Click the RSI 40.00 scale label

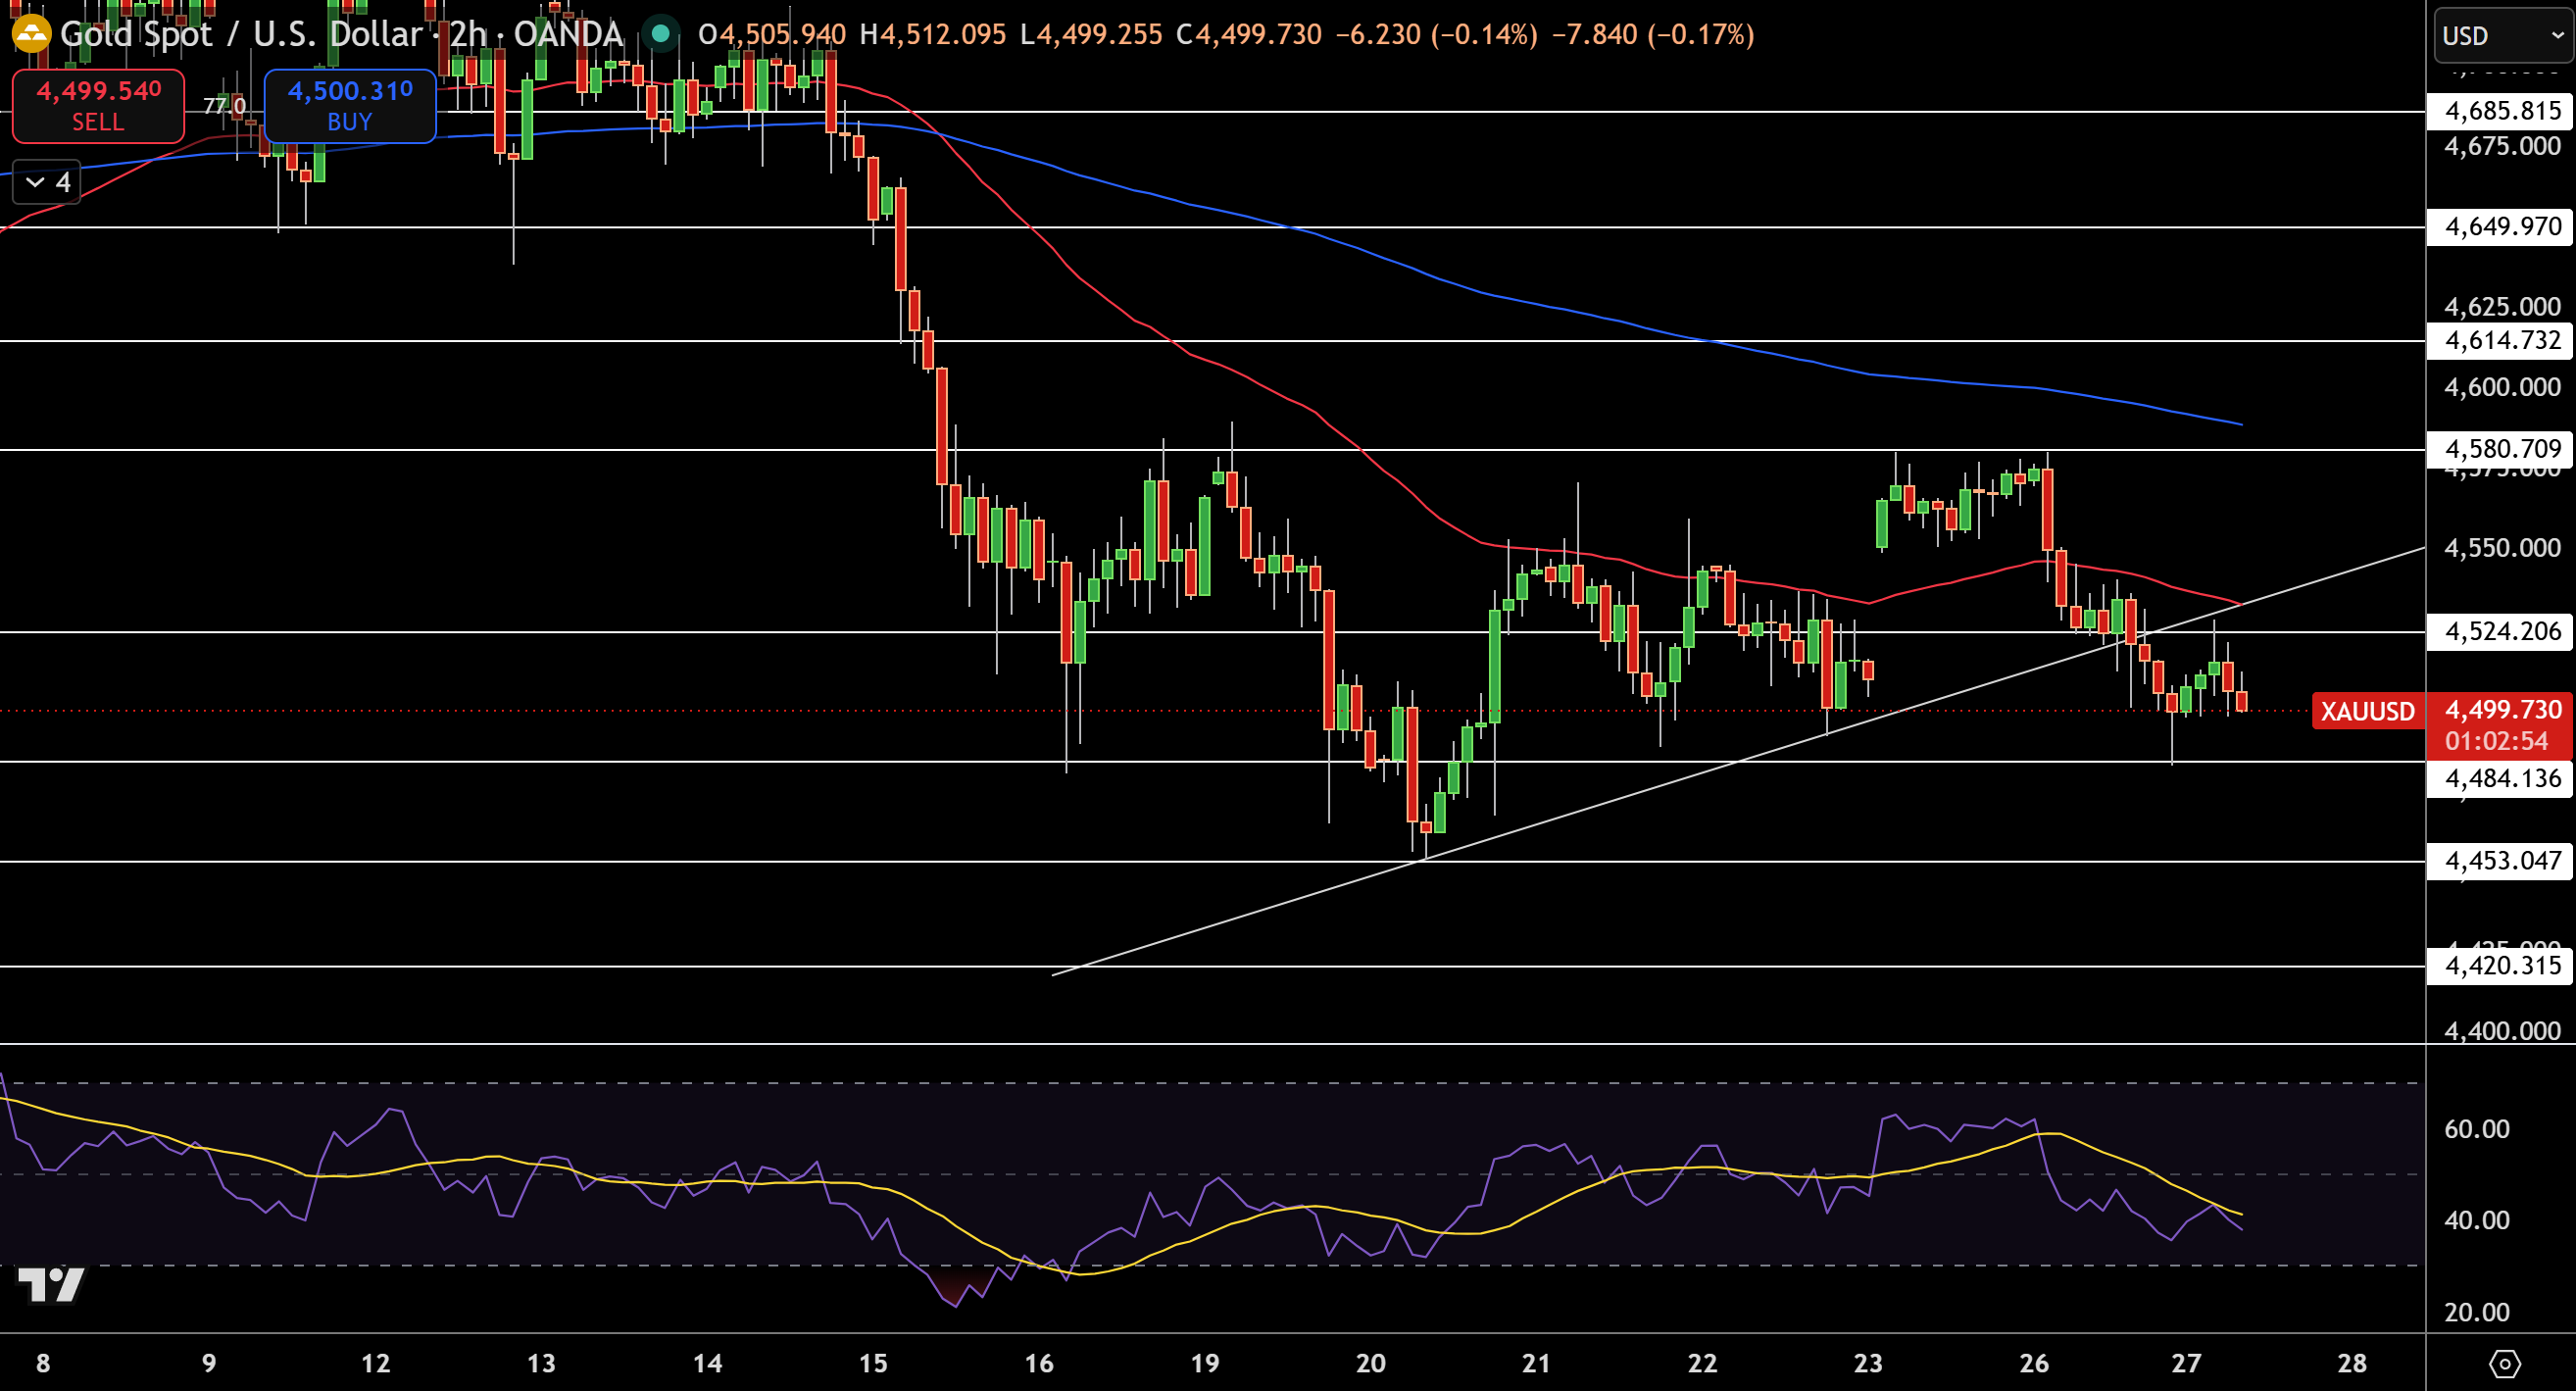tap(2476, 1220)
